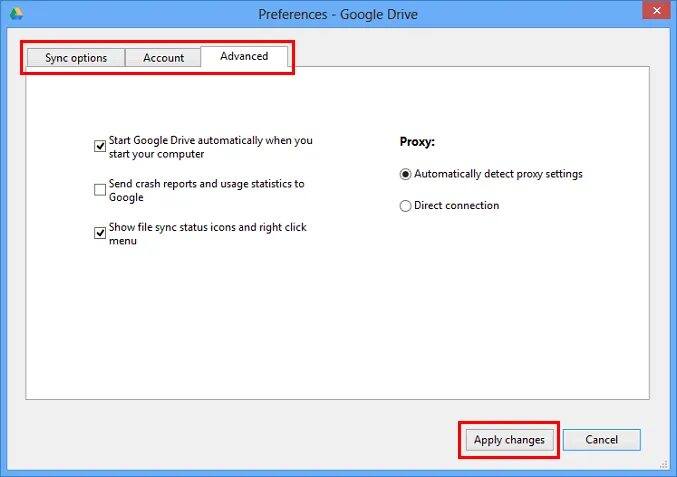The width and height of the screenshot is (677, 477).
Task: Click the window's bottom-right resize grip
Action: pyautogui.click(x=664, y=464)
